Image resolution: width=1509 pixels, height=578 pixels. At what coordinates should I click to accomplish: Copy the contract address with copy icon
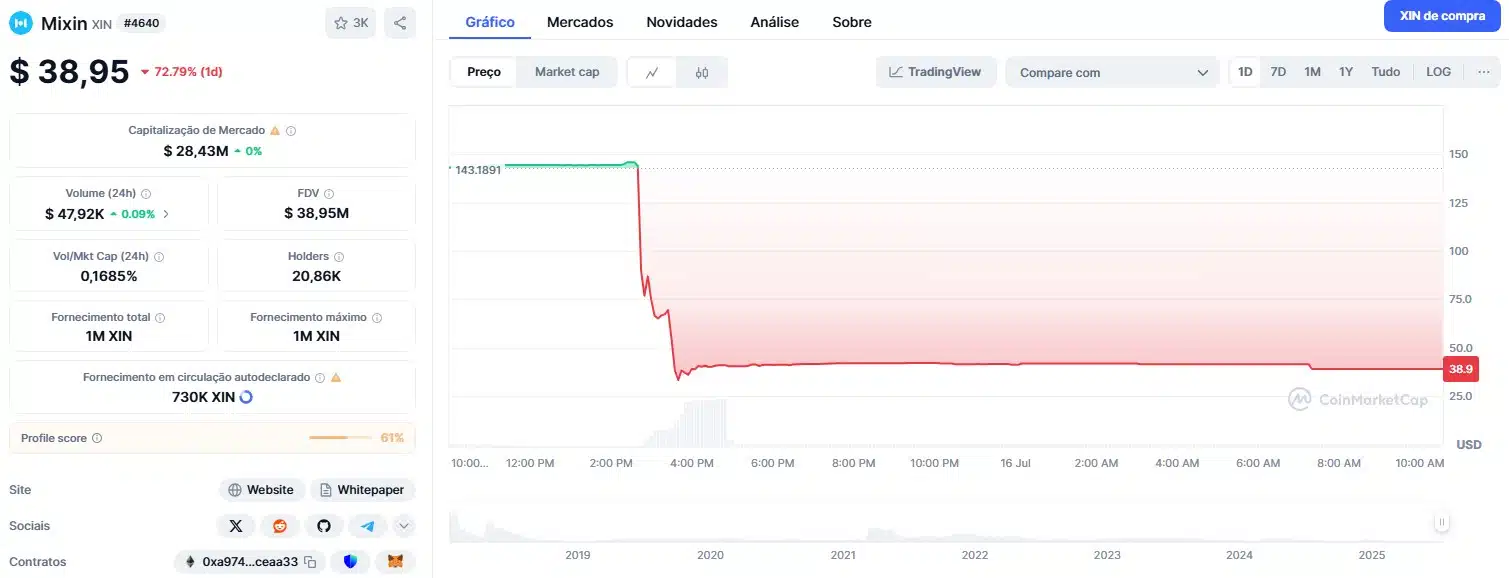(311, 562)
